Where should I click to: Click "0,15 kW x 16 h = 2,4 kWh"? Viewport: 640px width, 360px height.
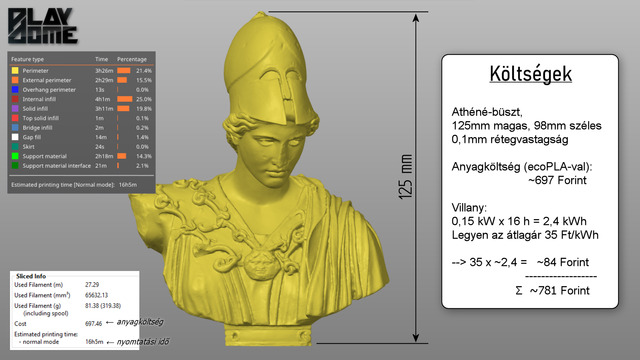519,221
